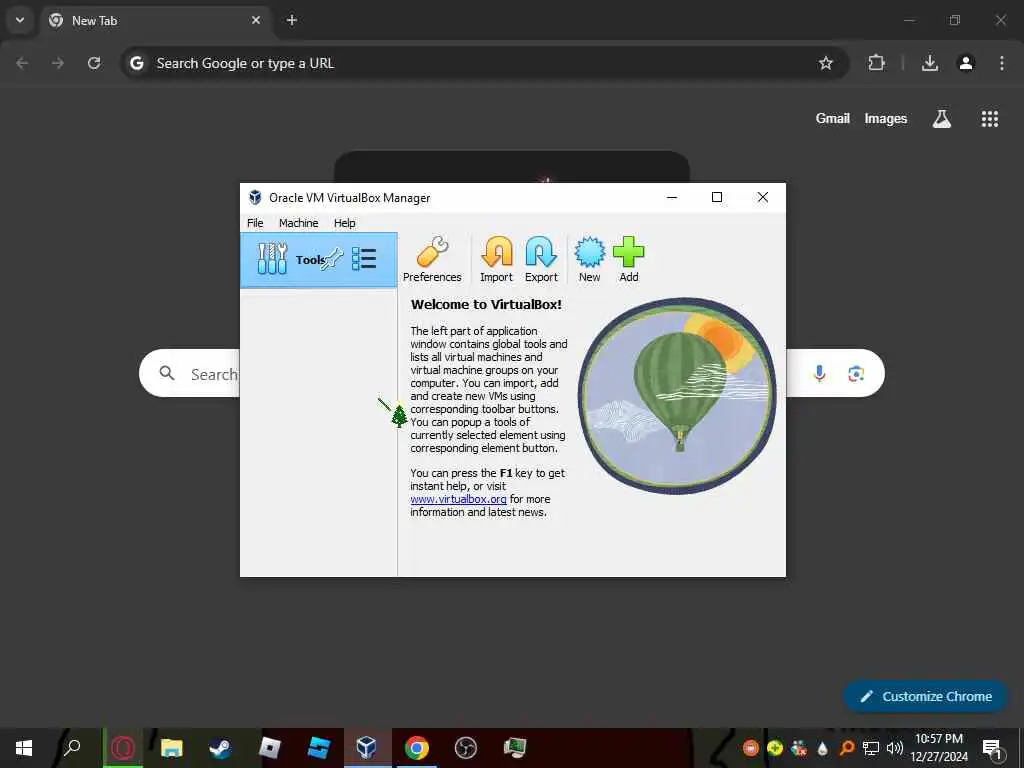Open Chrome three-dot menu
Viewport: 1024px width, 768px height.
click(x=1002, y=63)
